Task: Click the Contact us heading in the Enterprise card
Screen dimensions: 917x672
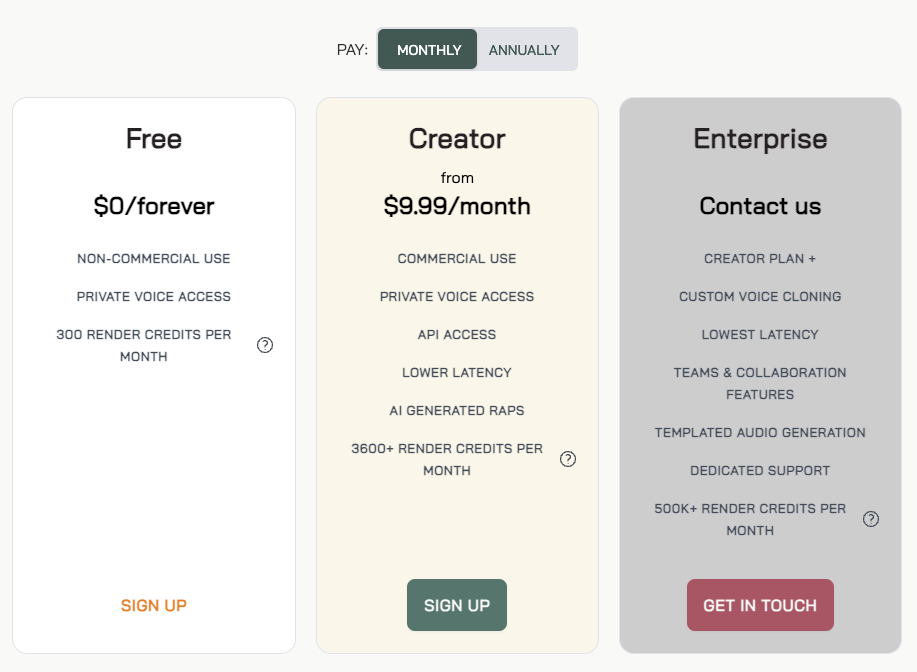Action: (x=760, y=206)
